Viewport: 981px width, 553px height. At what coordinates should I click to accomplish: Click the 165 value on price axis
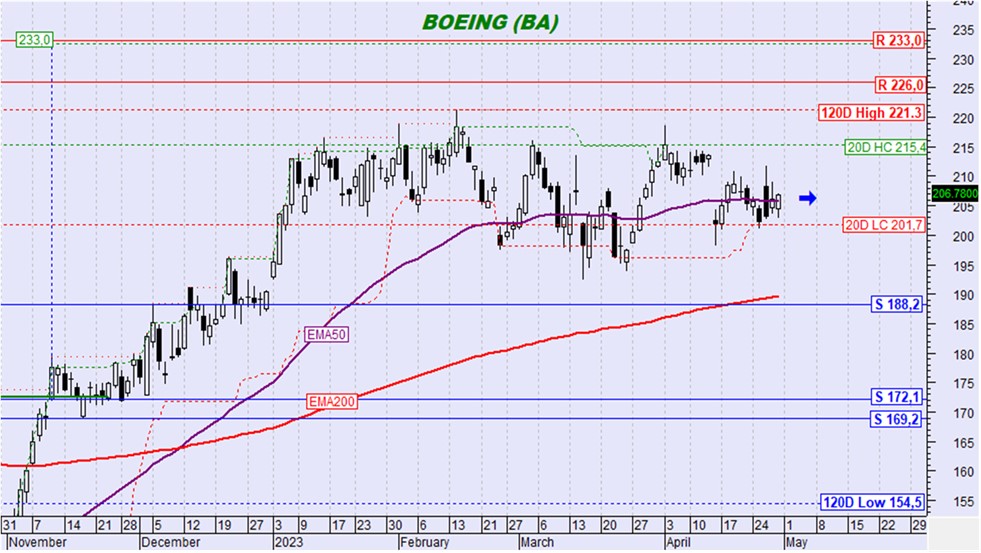[963, 443]
